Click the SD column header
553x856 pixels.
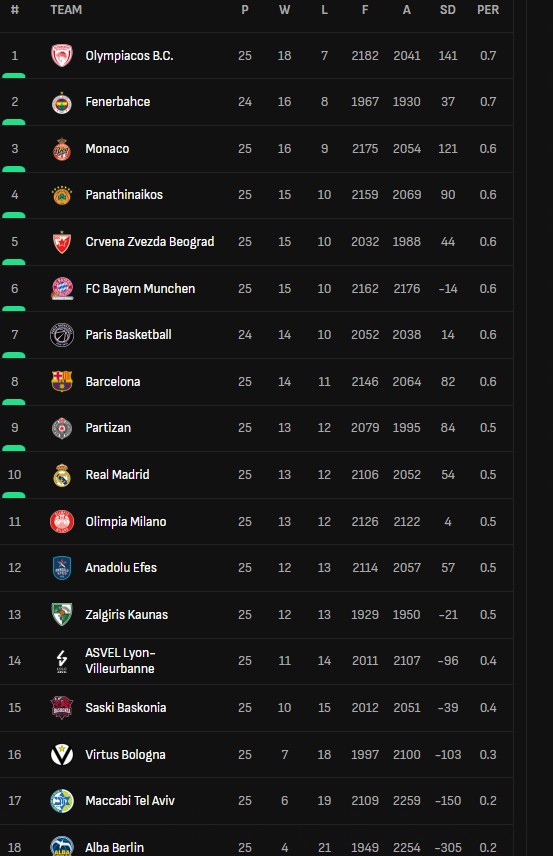(x=448, y=10)
